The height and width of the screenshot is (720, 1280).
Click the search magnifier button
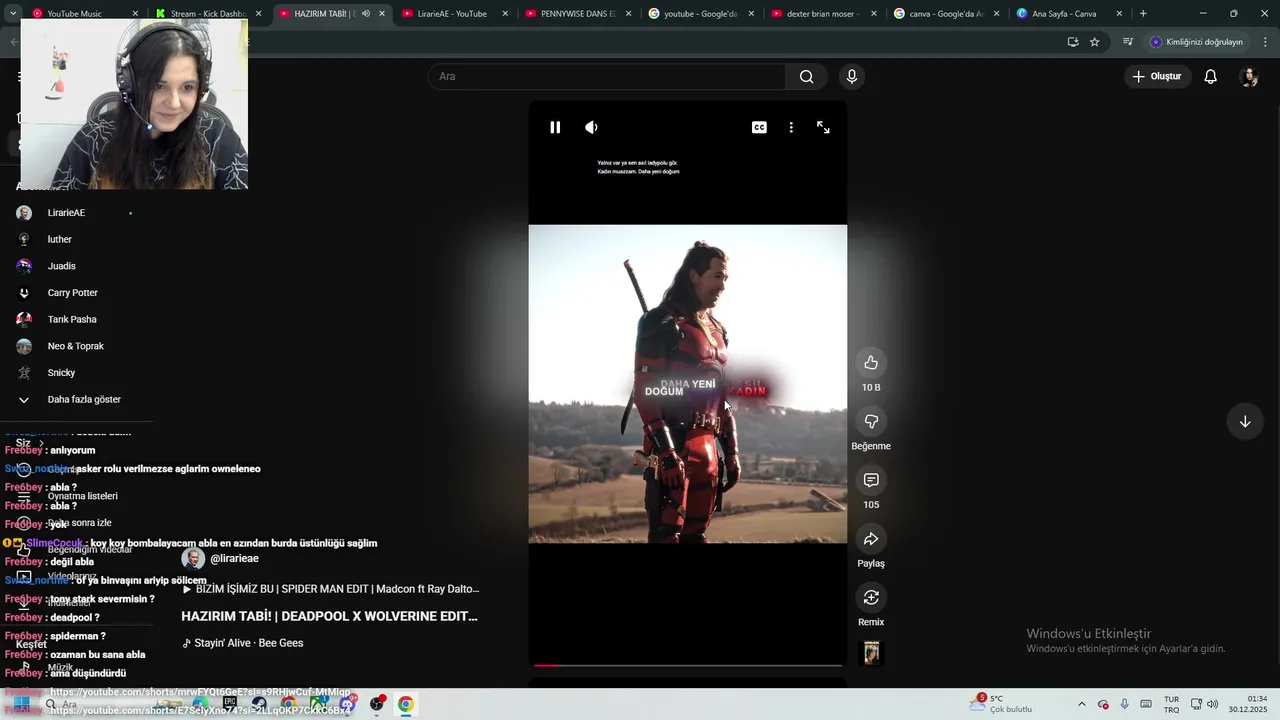[x=806, y=77]
